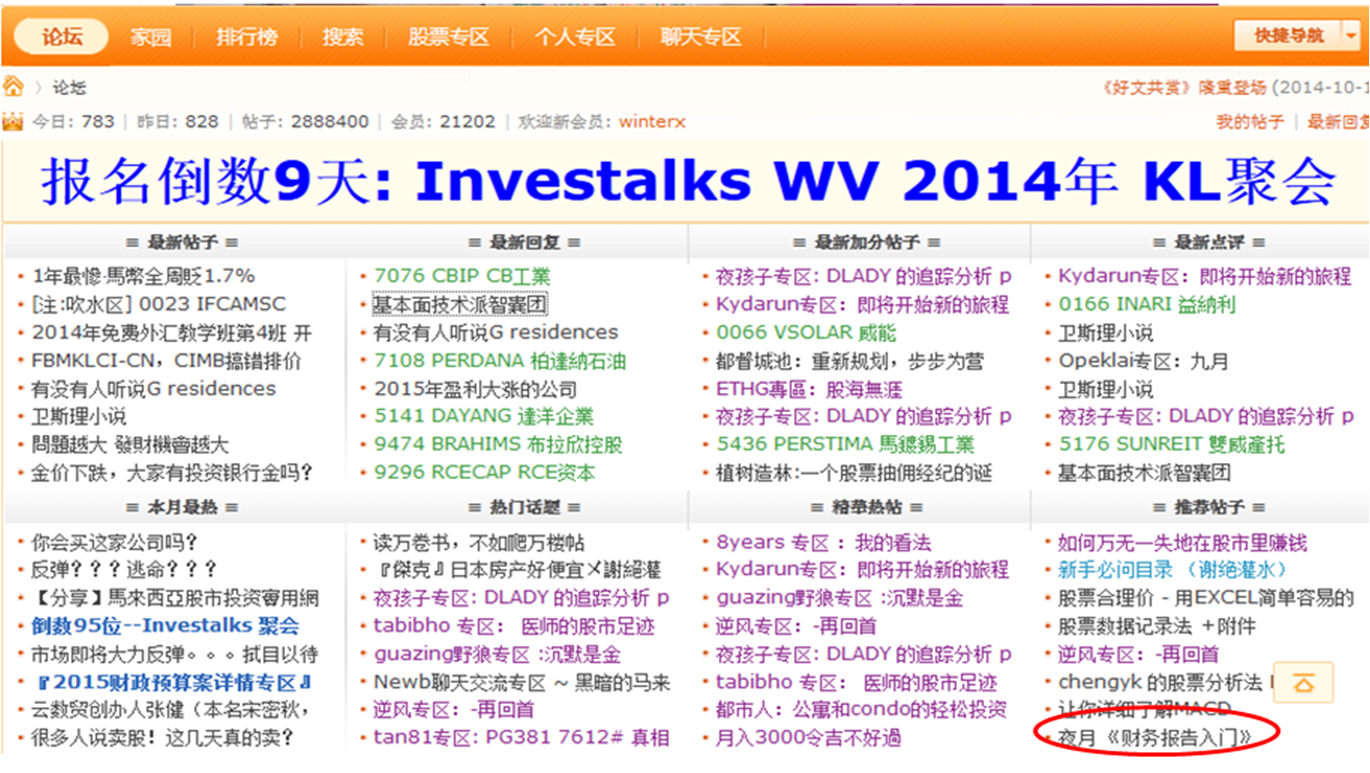Open the 7076 CBIP CB工業 thread
Screen dimensions: 1370x773
[x=462, y=276]
